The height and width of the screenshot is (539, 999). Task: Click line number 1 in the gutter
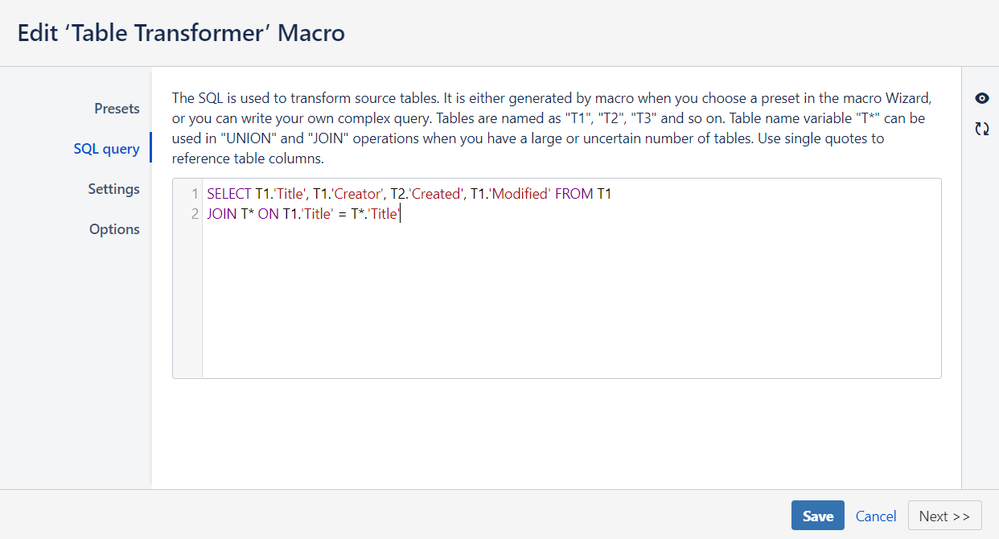click(195, 194)
